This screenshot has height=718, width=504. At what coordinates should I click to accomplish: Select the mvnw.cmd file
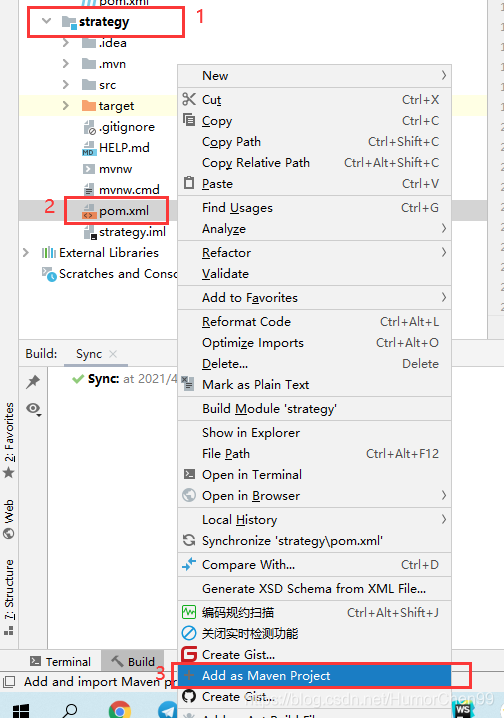[x=121, y=190]
